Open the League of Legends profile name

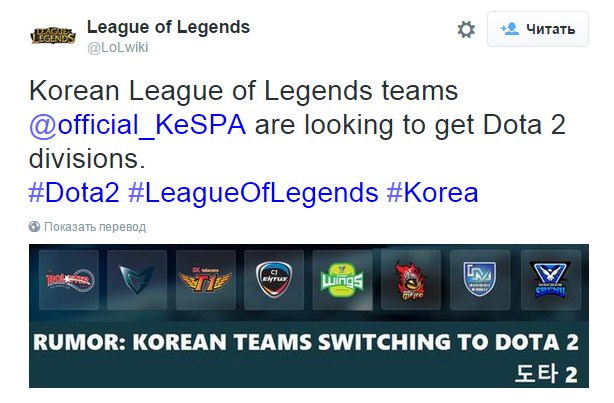168,27
